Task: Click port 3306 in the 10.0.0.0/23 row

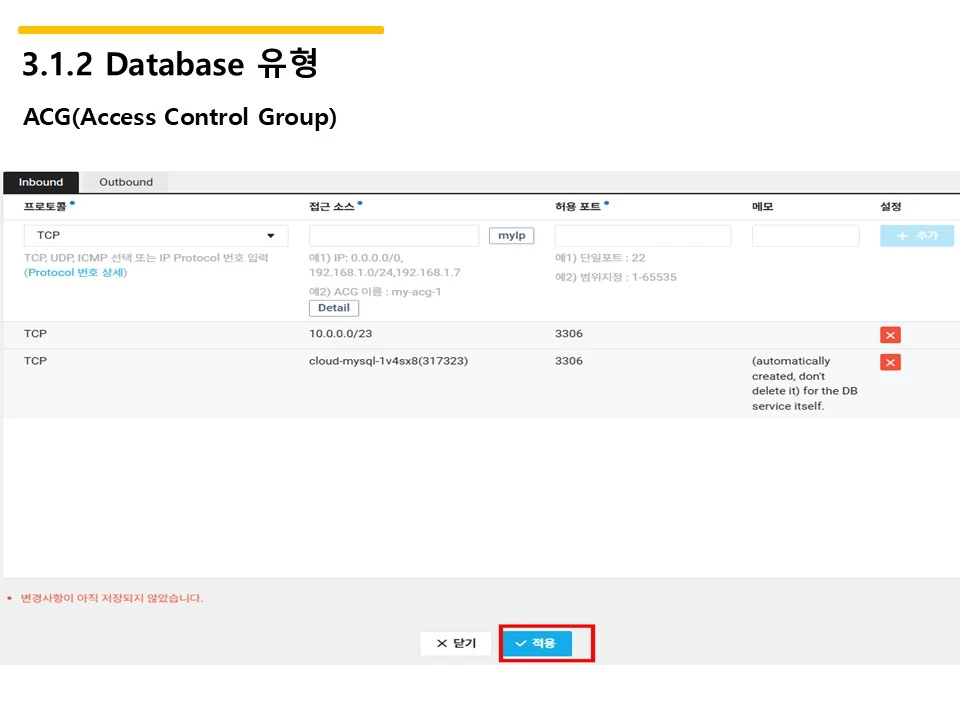Action: [x=569, y=334]
